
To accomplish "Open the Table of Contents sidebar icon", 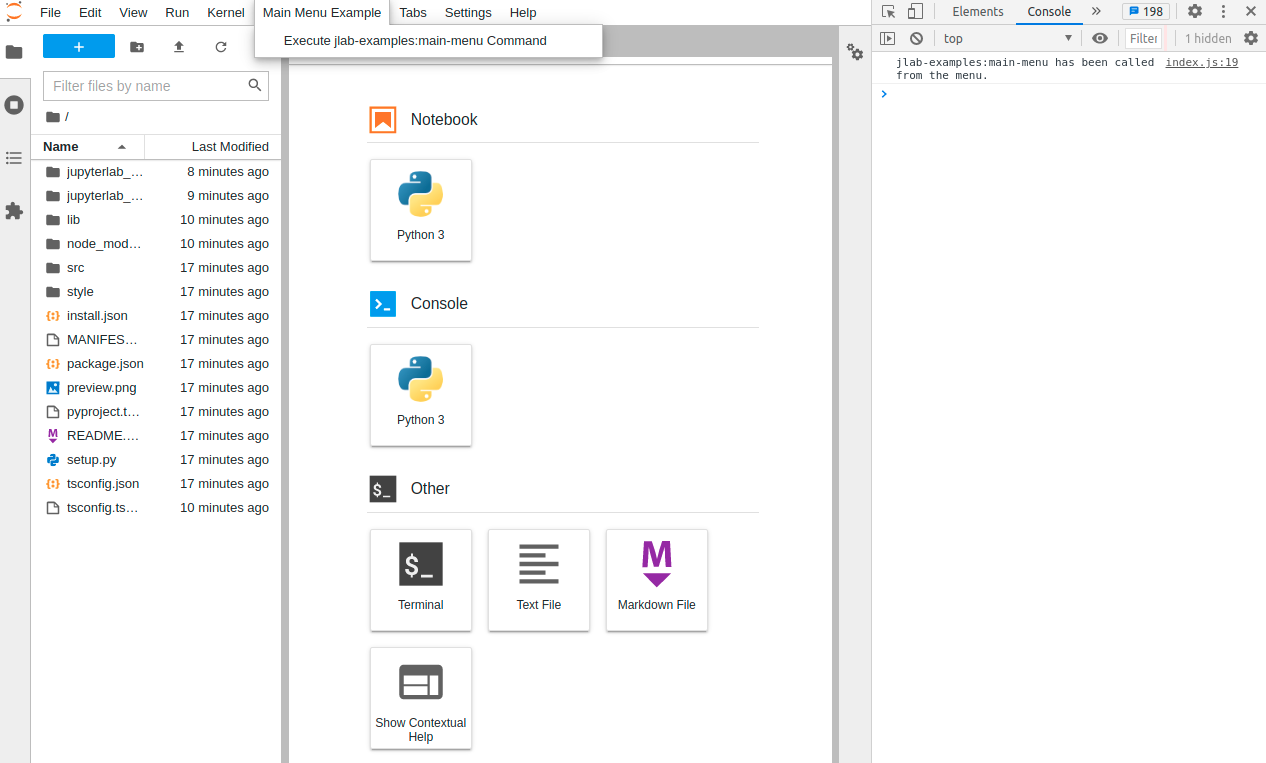I will (x=14, y=158).
